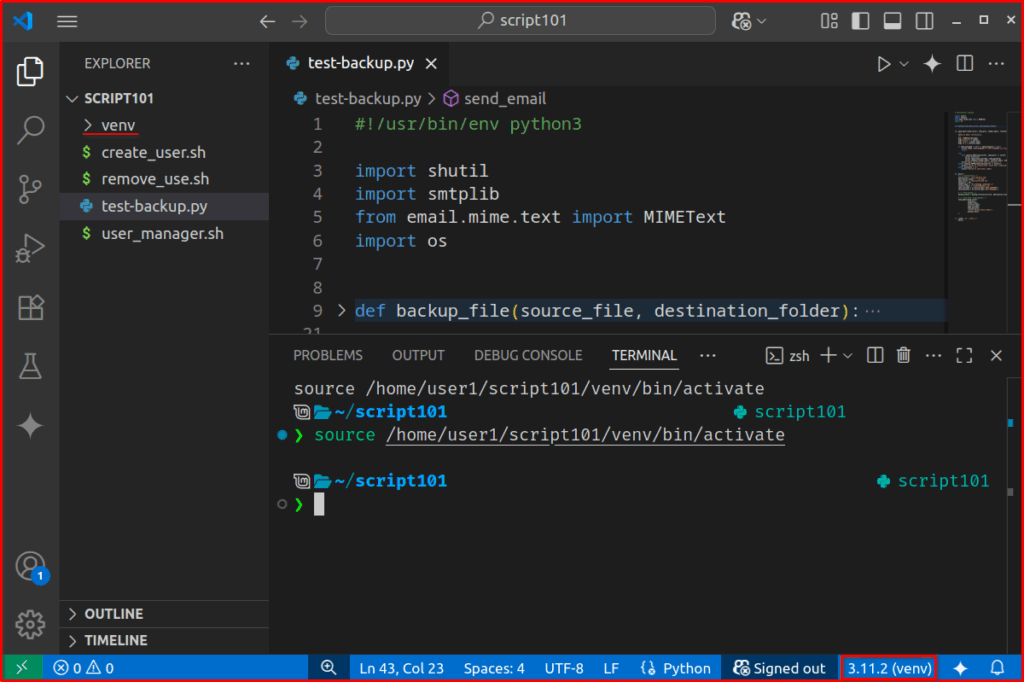Open the Customize Layout button
Image resolution: width=1024 pixels, height=682 pixels.
829,21
